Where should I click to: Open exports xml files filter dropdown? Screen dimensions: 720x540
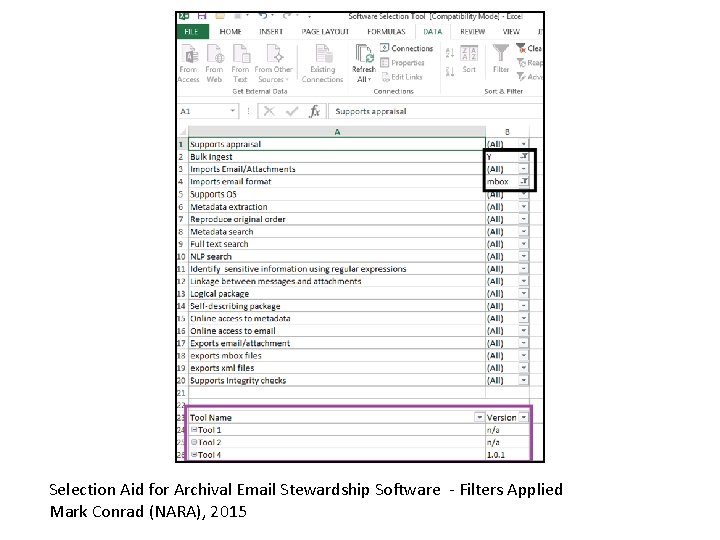click(x=523, y=368)
